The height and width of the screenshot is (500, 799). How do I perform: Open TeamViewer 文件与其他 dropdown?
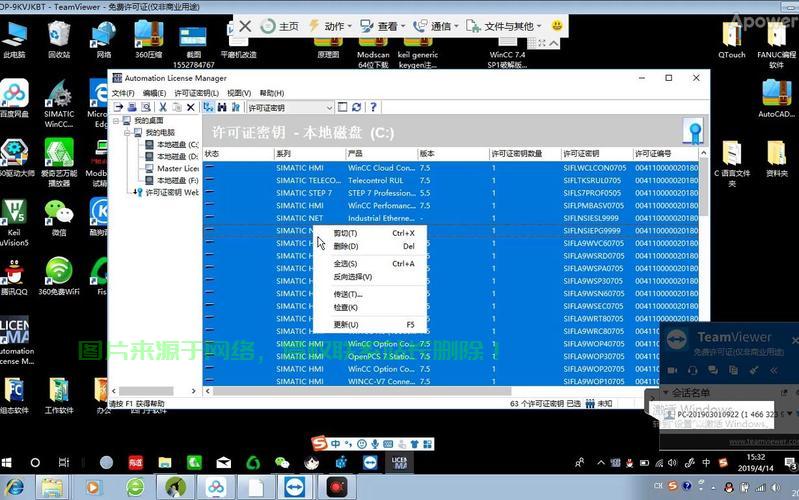[x=503, y=26]
